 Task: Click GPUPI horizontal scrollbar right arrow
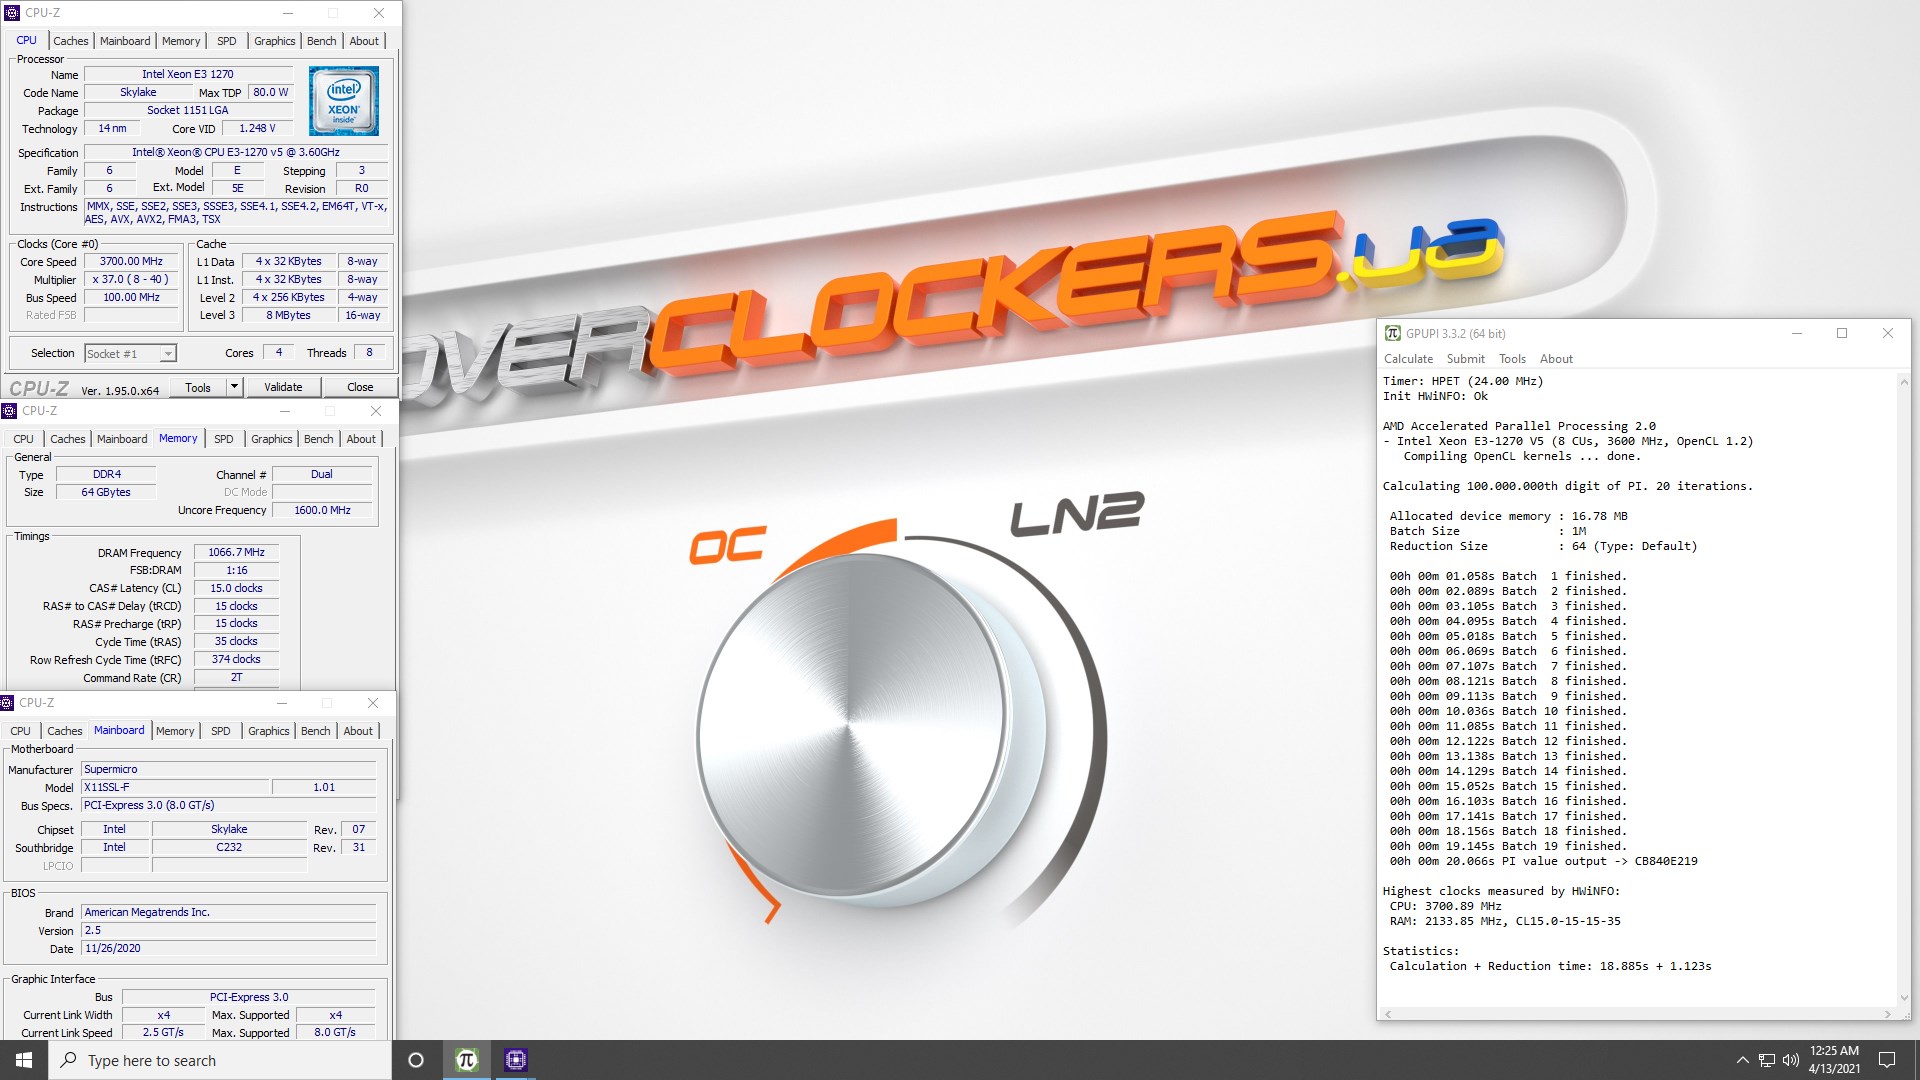pos(1887,1014)
